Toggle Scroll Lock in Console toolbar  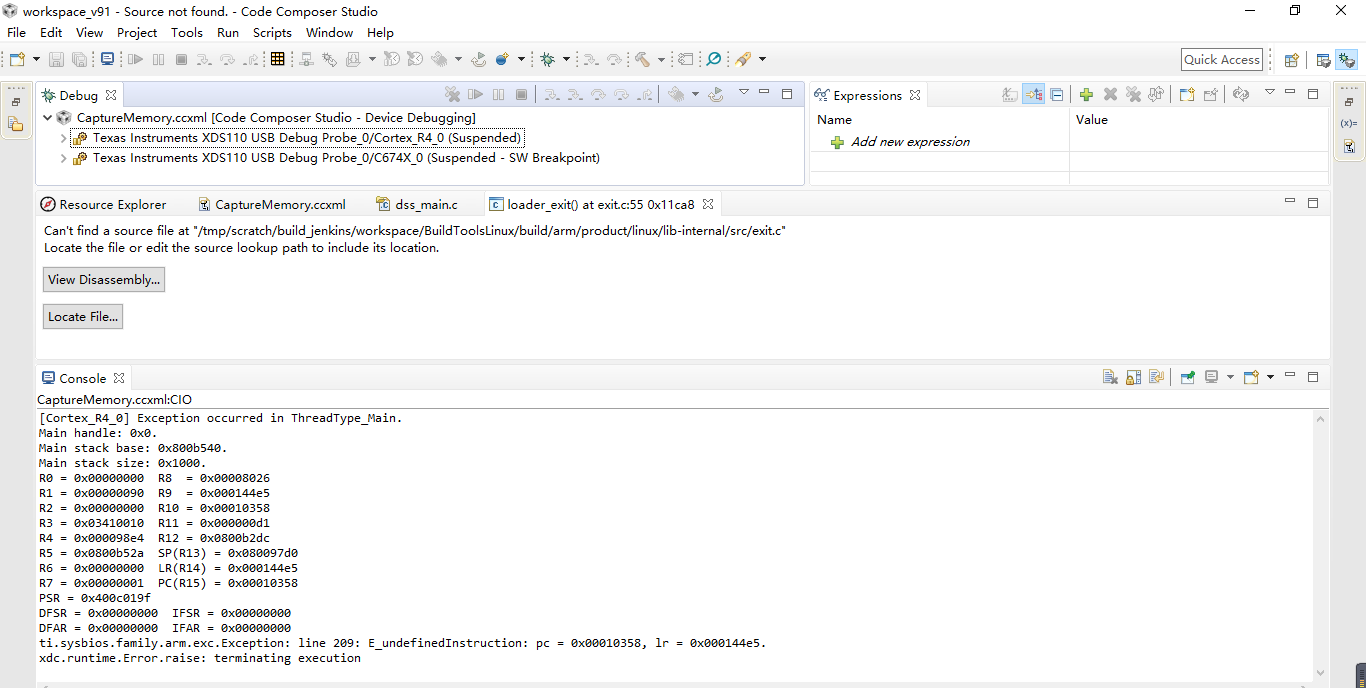[1134, 378]
